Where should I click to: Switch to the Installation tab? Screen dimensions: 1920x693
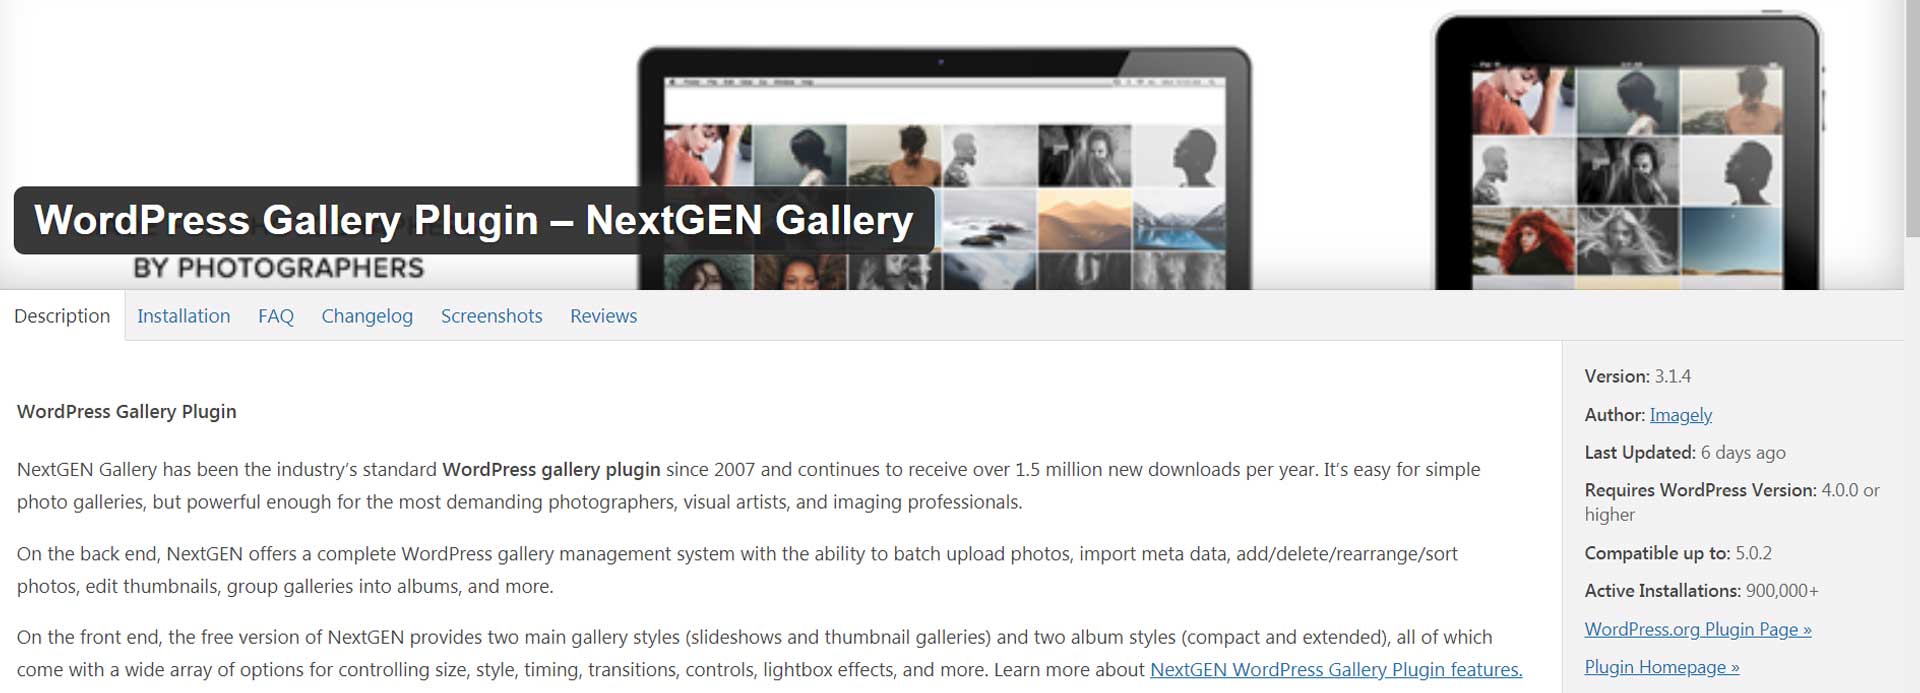(183, 316)
